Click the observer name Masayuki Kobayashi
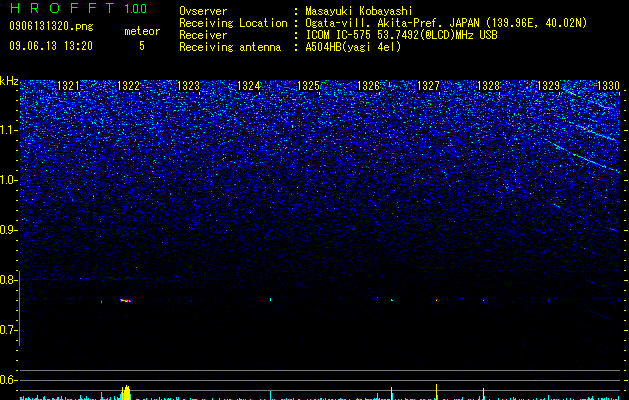 [359, 11]
